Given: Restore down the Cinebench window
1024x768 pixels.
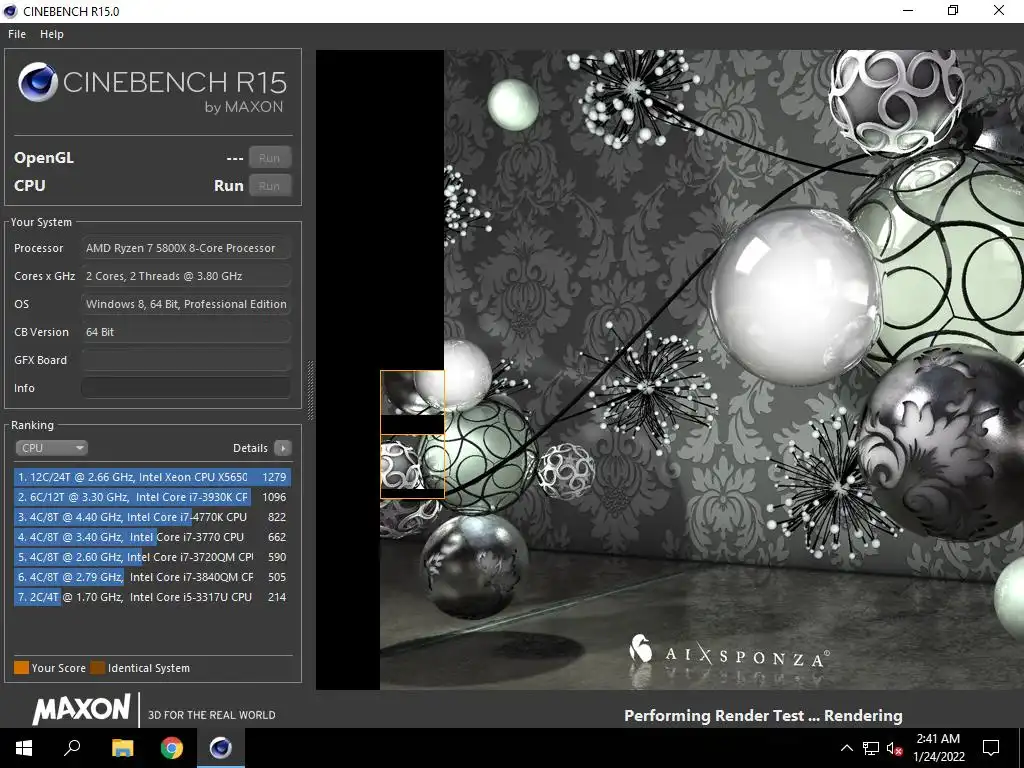Looking at the screenshot, I should [953, 10].
